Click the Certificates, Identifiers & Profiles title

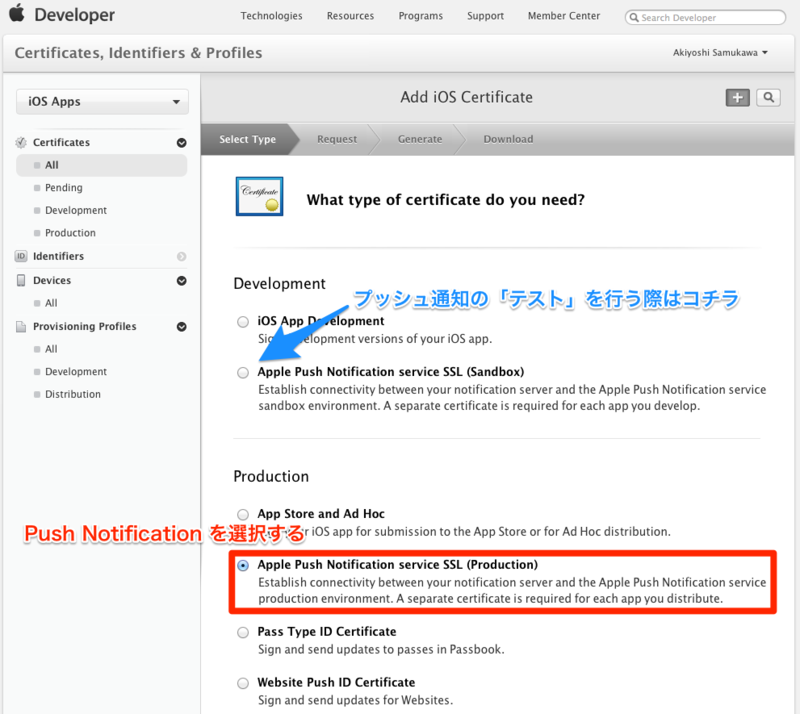[x=138, y=53]
